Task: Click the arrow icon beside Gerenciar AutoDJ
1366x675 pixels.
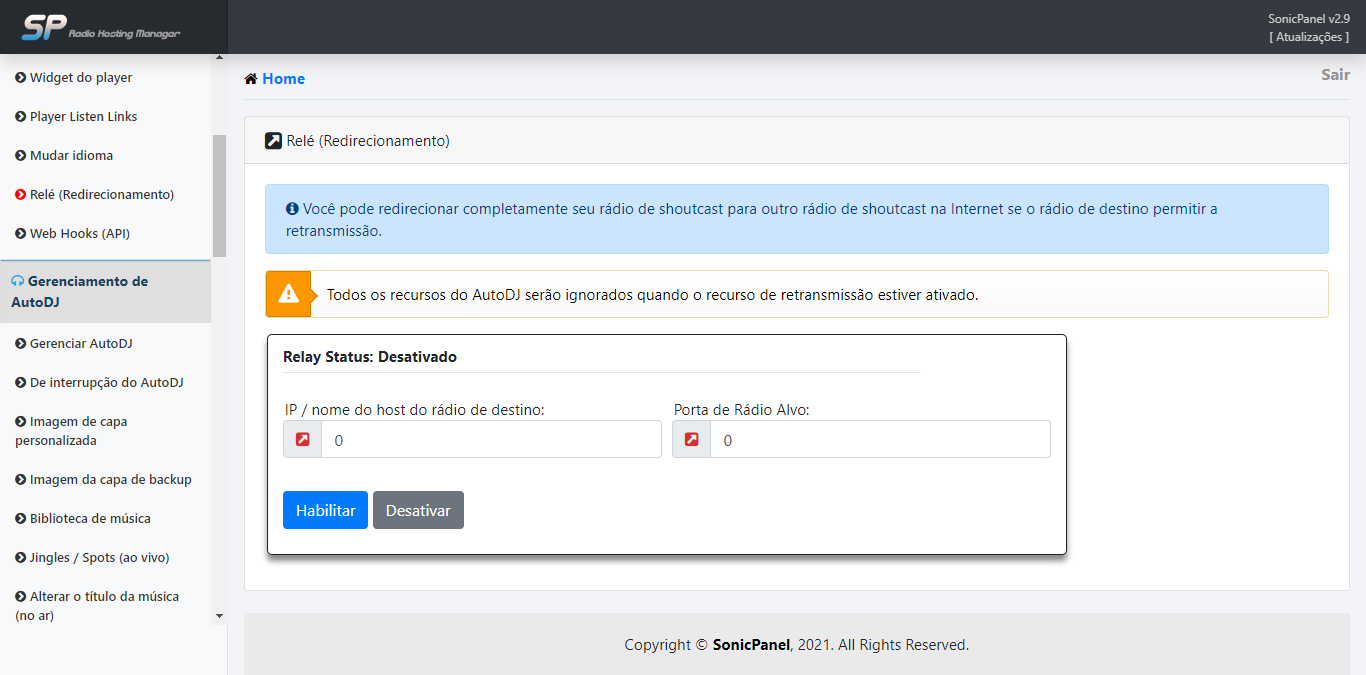Action: pos(21,344)
